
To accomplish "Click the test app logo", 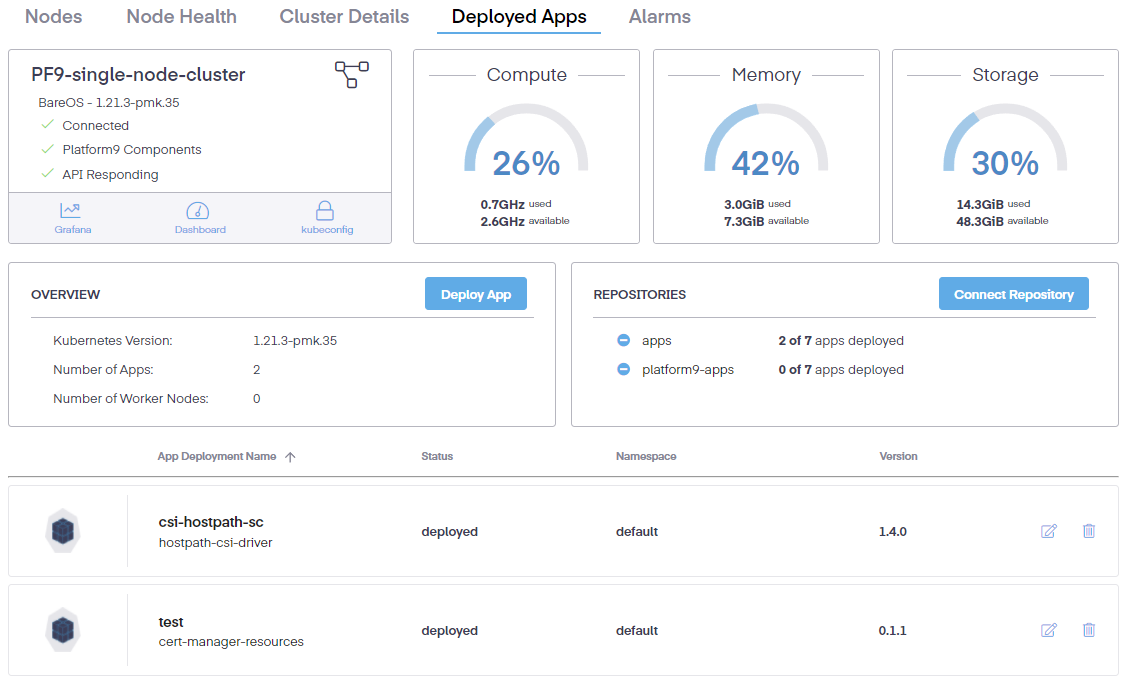I will (x=63, y=630).
